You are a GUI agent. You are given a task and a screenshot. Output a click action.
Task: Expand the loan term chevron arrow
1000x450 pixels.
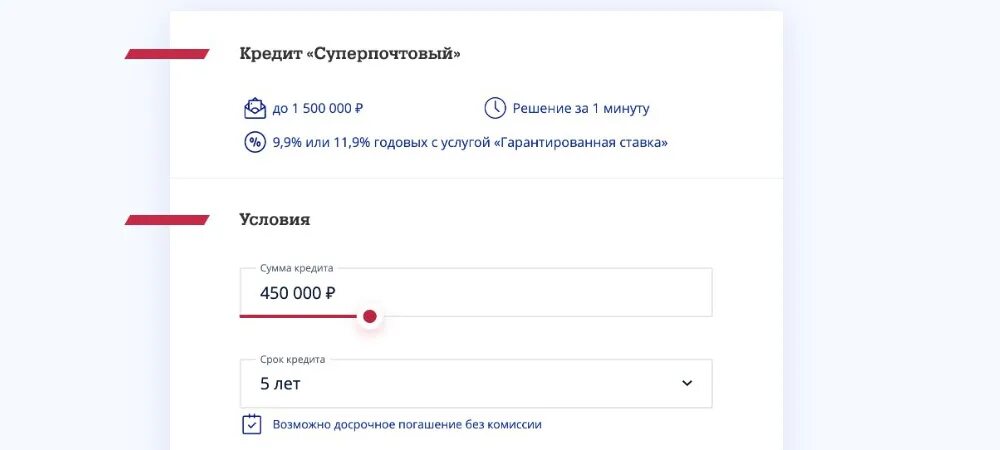point(687,383)
